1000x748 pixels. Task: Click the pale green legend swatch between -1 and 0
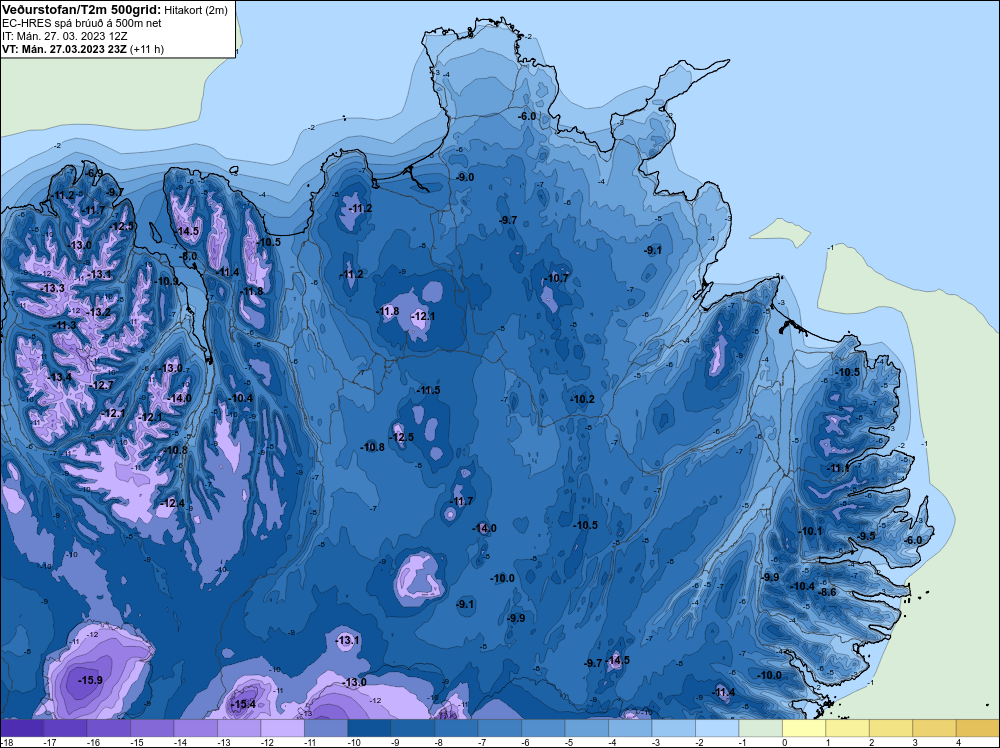click(x=760, y=728)
